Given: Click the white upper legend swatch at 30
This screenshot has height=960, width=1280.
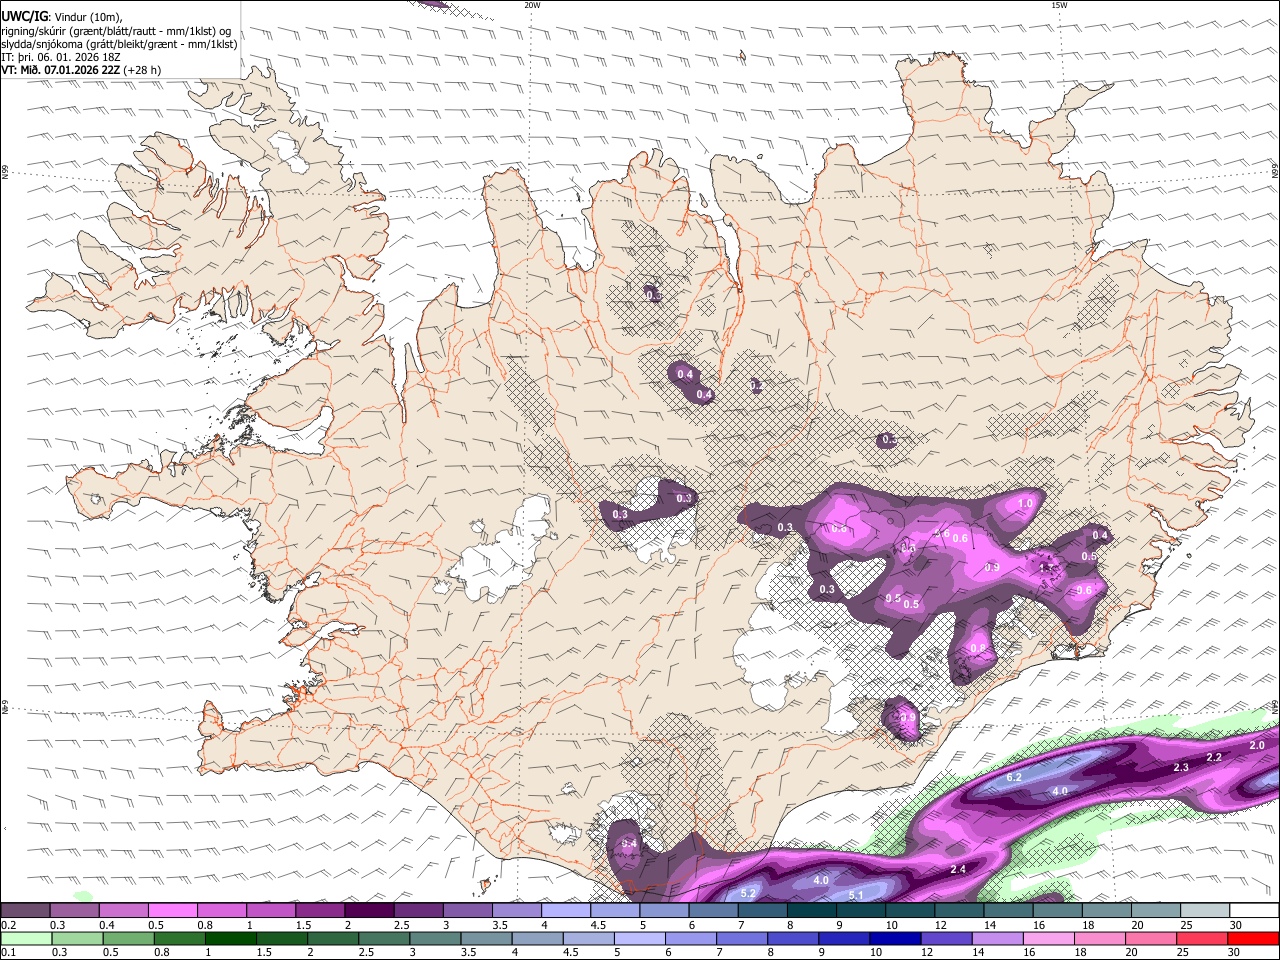Looking at the screenshot, I should point(1254,911).
